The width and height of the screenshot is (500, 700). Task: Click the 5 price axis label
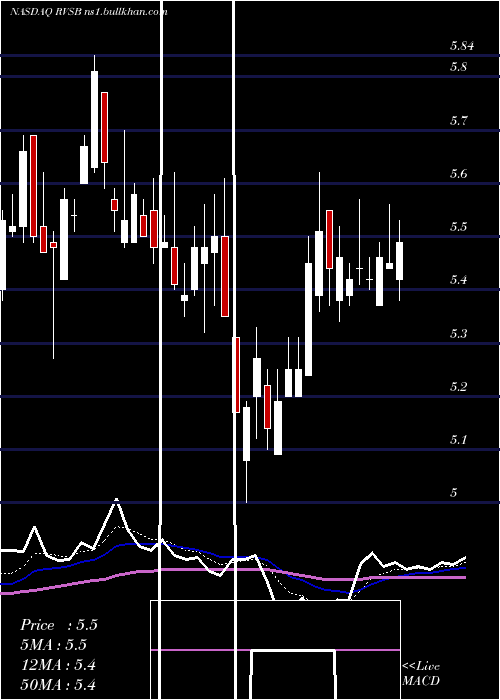point(454,492)
